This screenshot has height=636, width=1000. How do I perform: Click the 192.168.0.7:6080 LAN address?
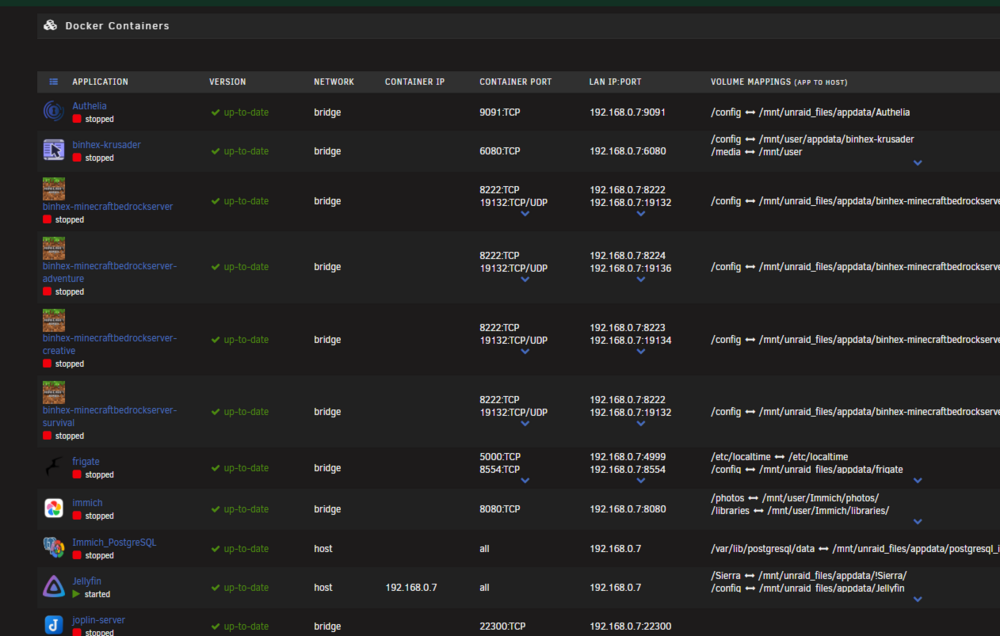(628, 151)
